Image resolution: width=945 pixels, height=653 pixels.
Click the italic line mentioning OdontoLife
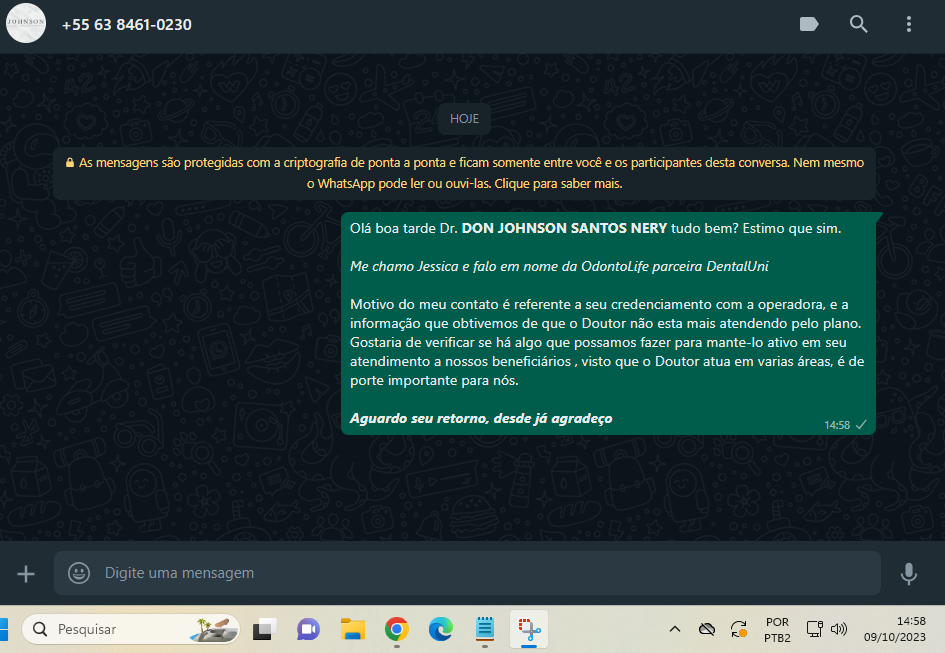559,267
